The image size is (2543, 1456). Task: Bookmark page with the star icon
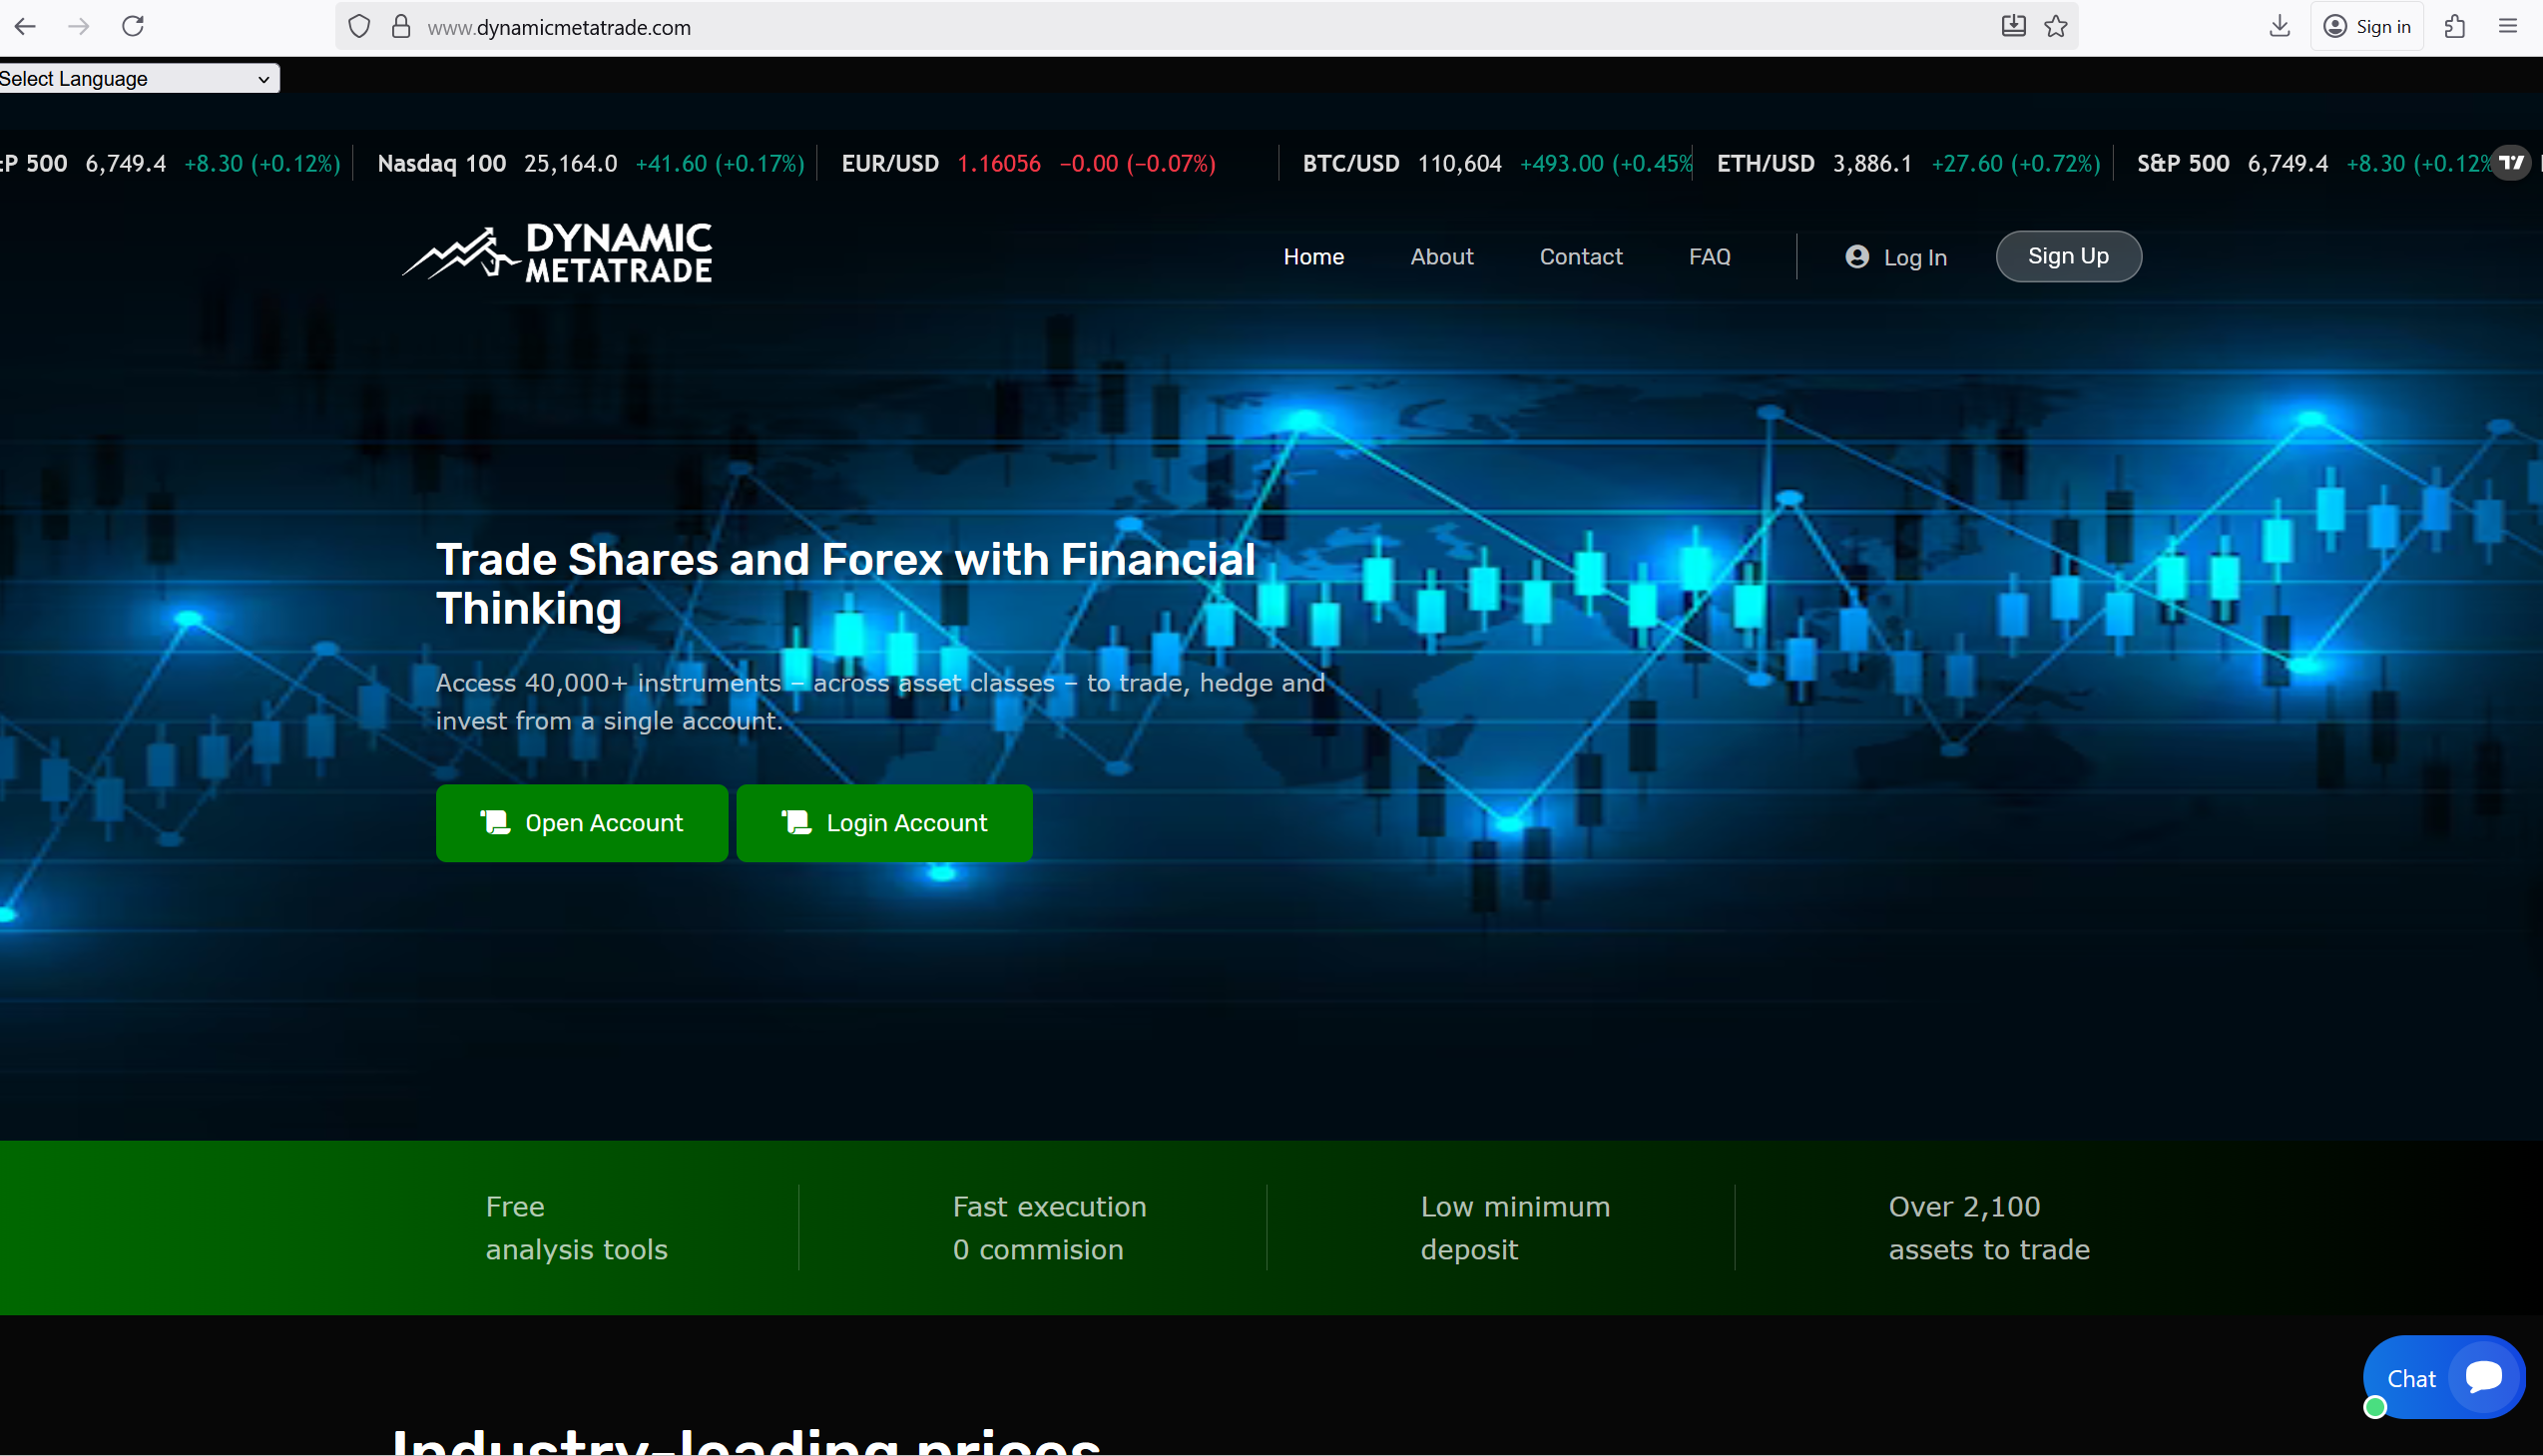[2055, 26]
